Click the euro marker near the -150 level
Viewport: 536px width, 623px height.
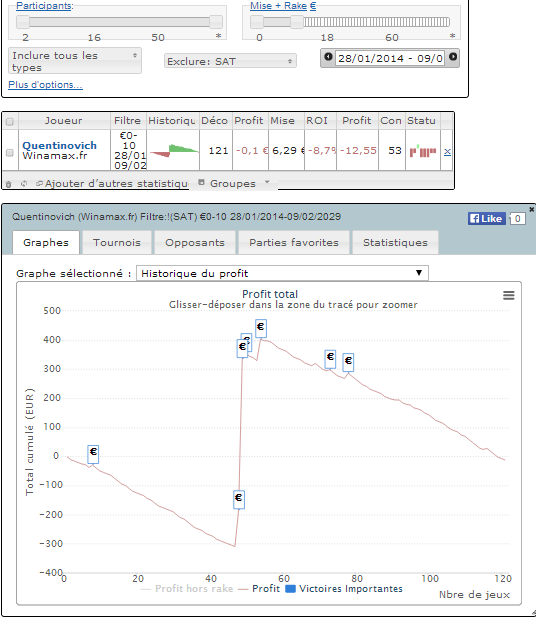coord(238,499)
